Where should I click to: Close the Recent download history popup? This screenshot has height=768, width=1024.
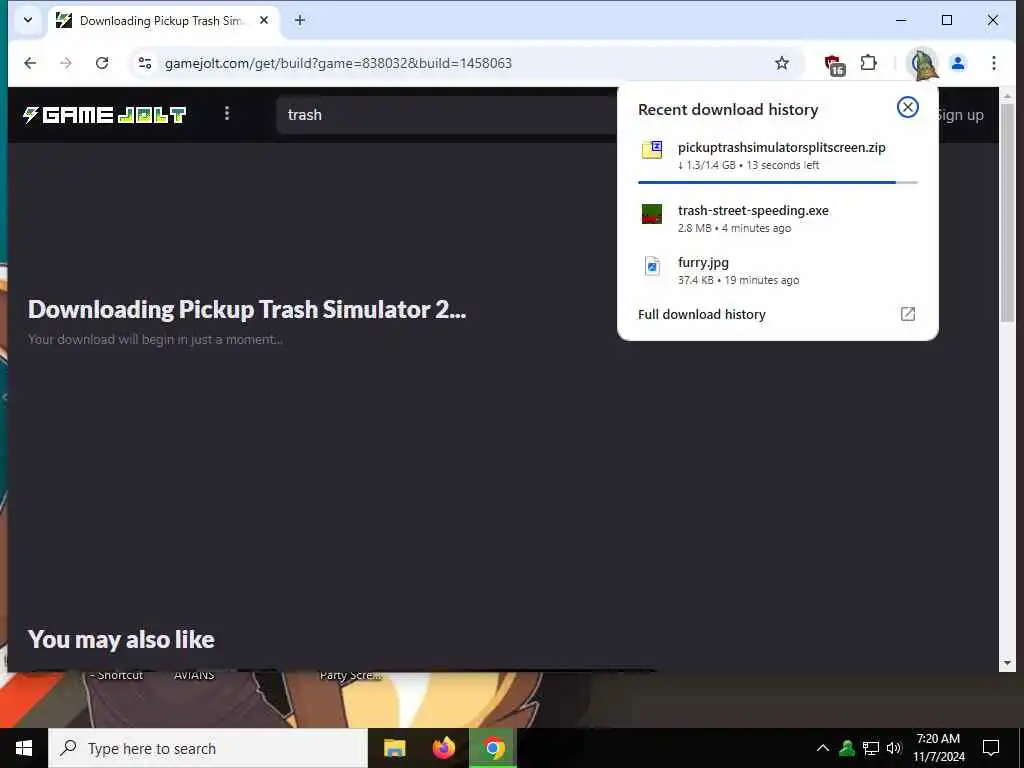(908, 107)
